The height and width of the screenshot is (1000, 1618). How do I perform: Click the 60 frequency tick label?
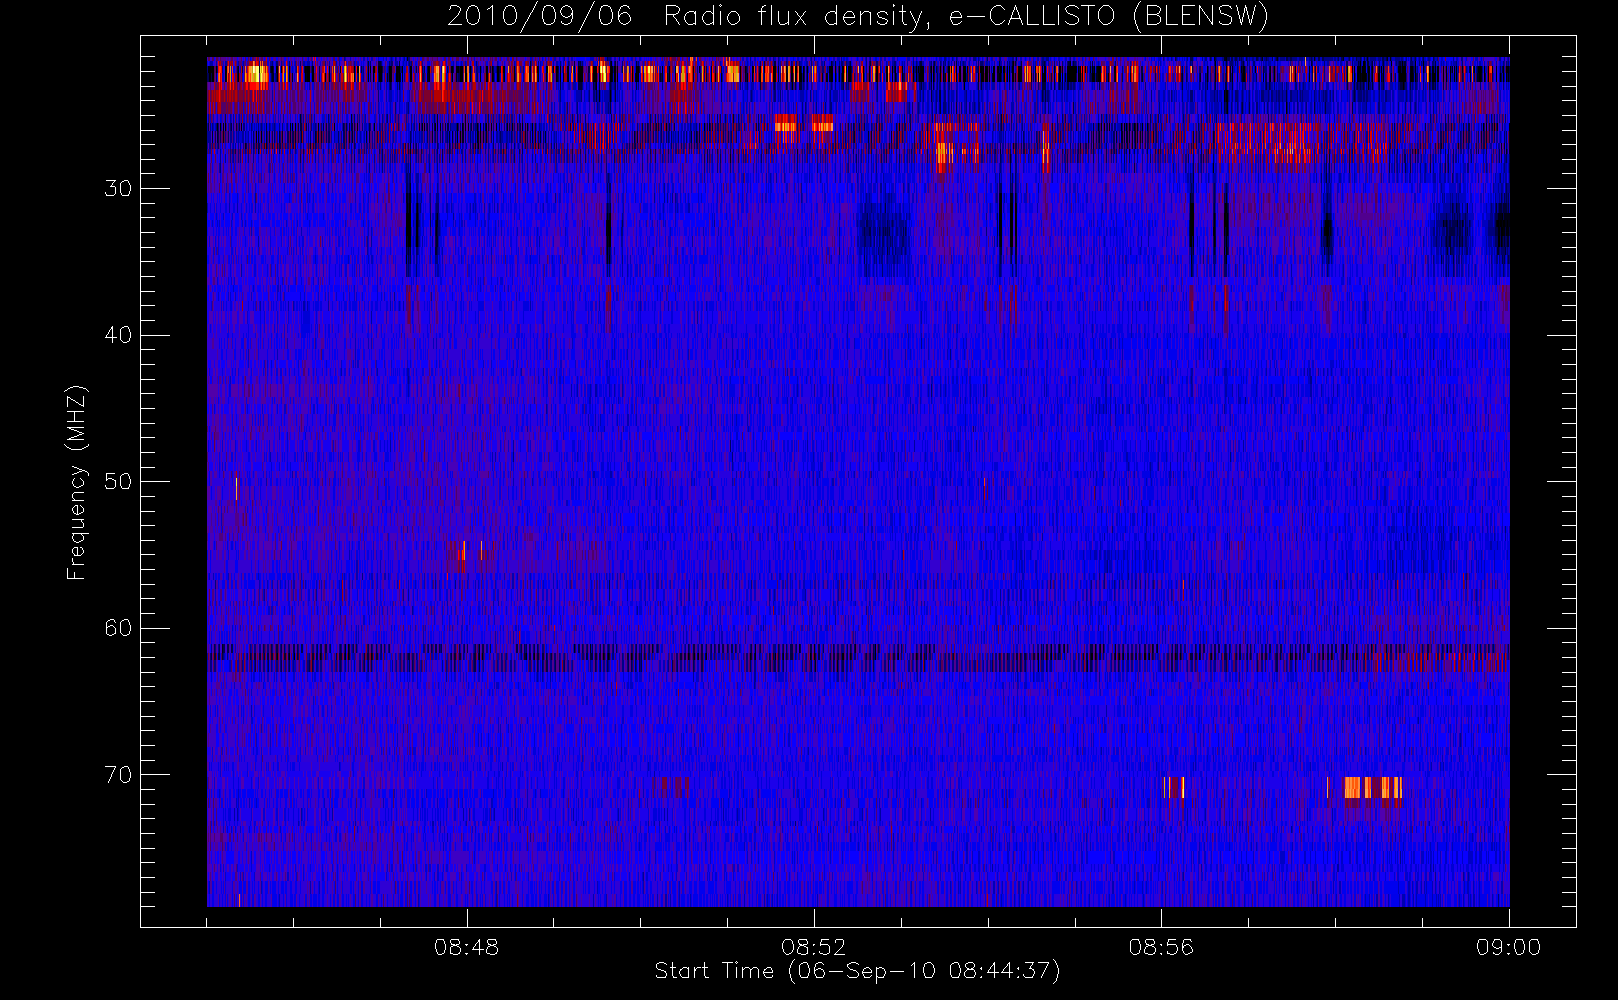118,628
